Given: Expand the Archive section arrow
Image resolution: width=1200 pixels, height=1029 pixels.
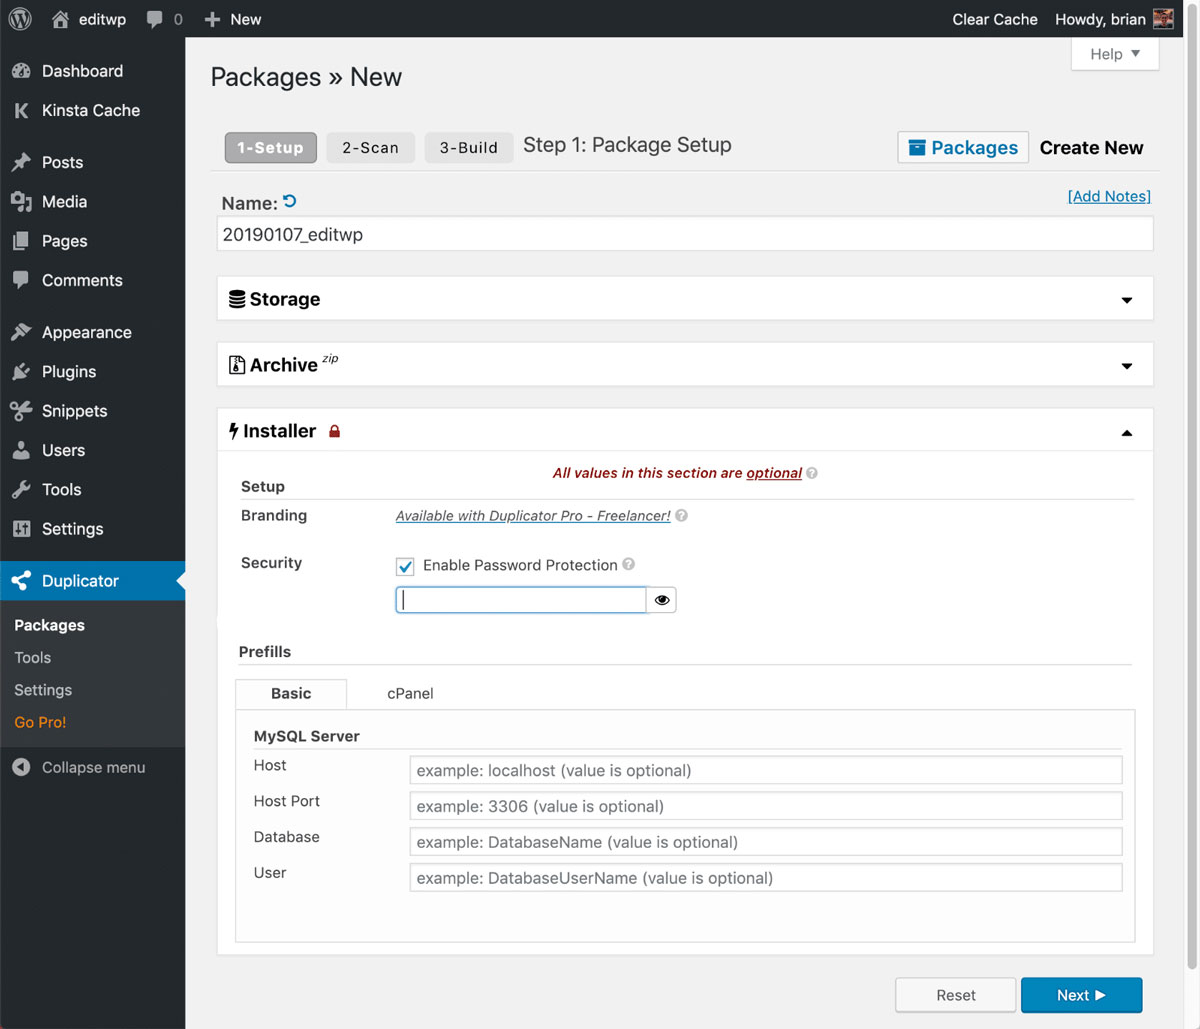Looking at the screenshot, I should 1127,366.
